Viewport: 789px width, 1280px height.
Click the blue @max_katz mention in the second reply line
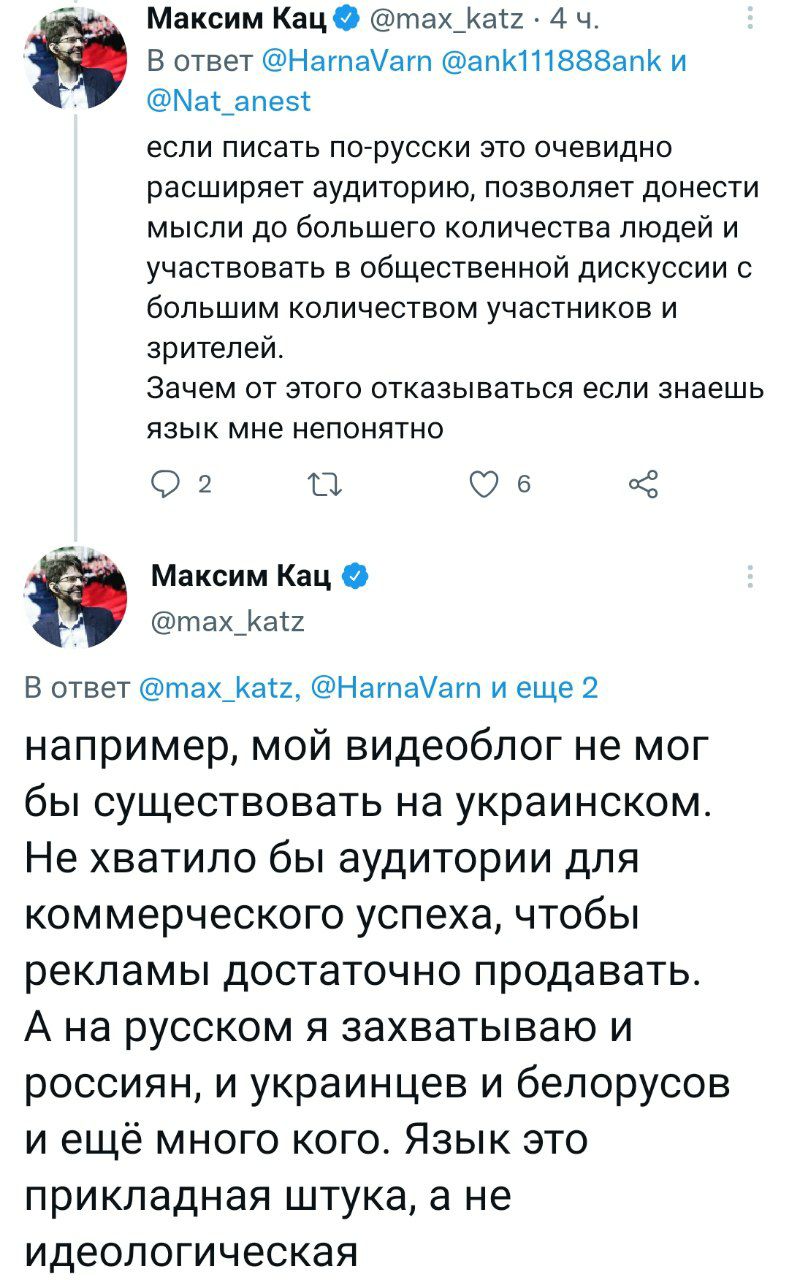click(x=215, y=687)
